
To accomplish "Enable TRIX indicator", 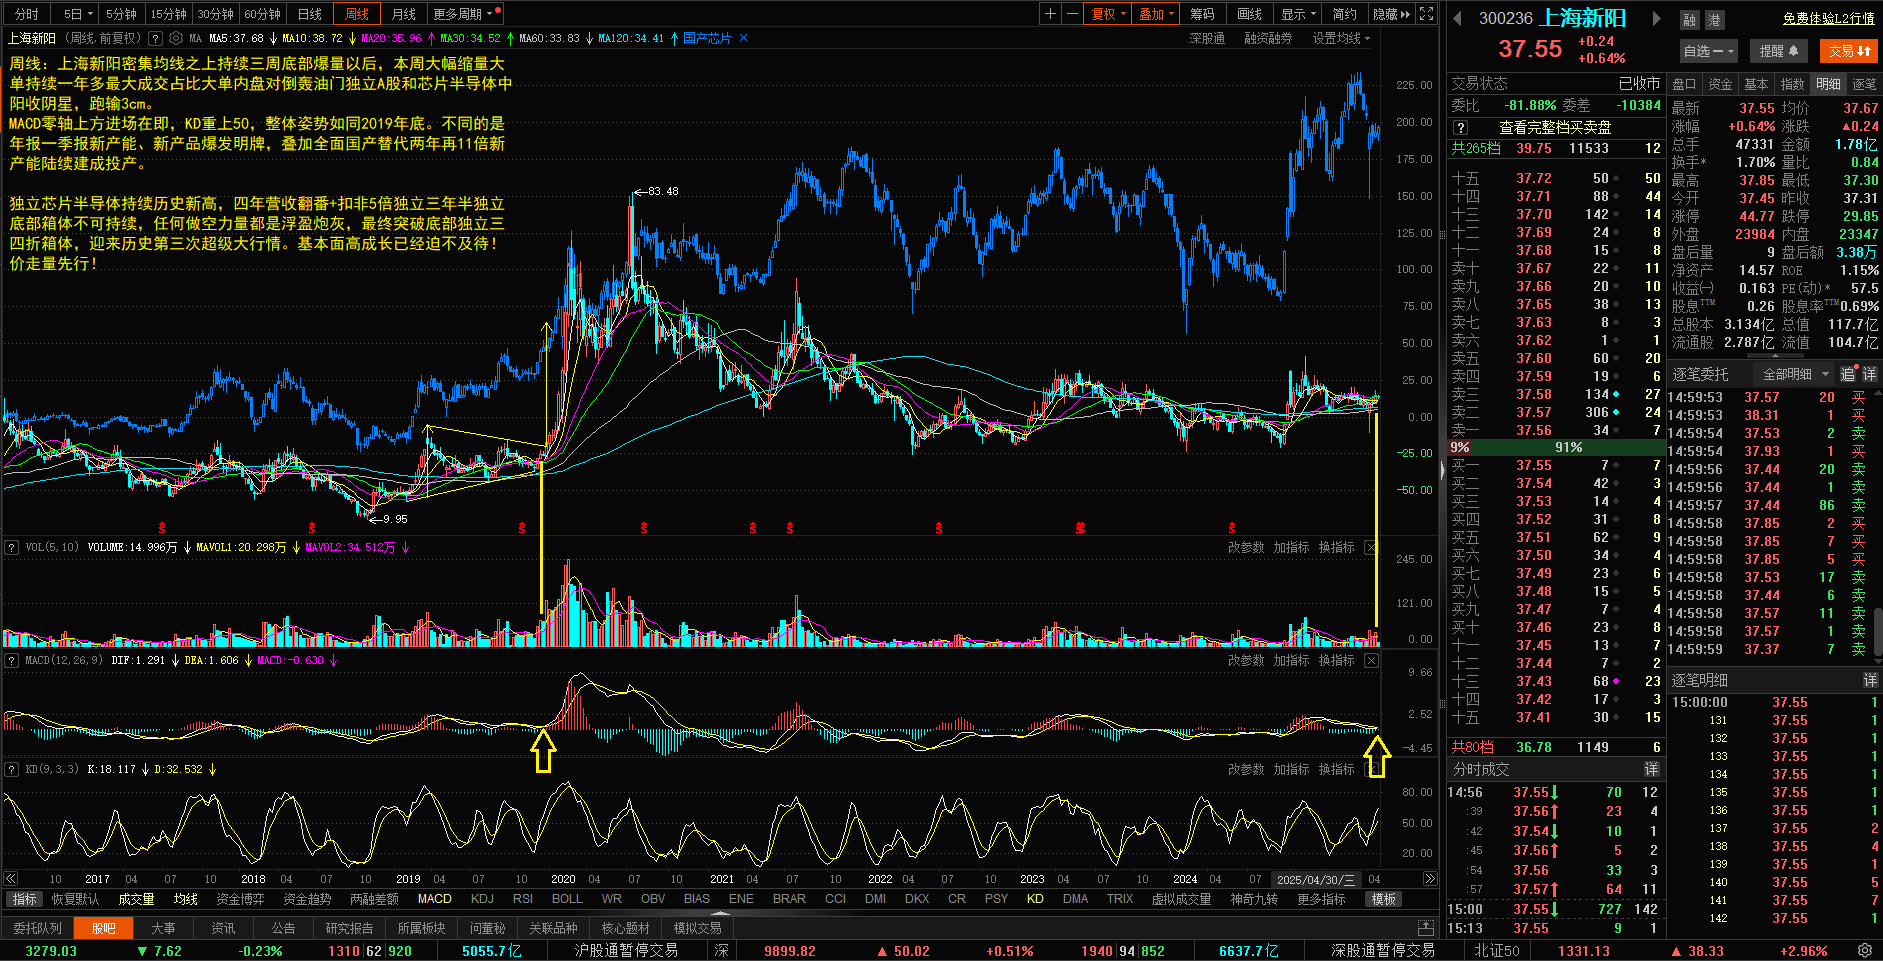I will [1120, 899].
